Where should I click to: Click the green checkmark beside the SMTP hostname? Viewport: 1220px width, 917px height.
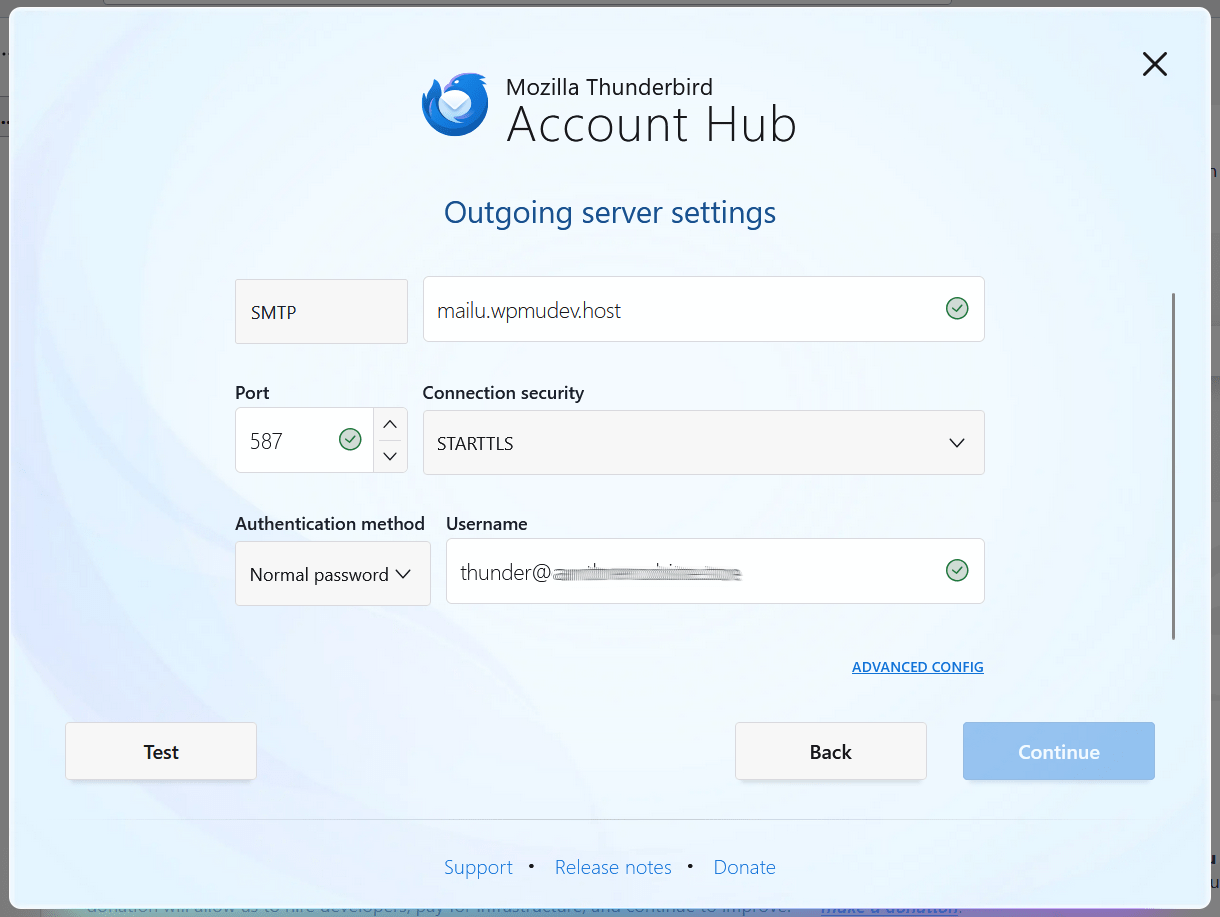(x=957, y=309)
